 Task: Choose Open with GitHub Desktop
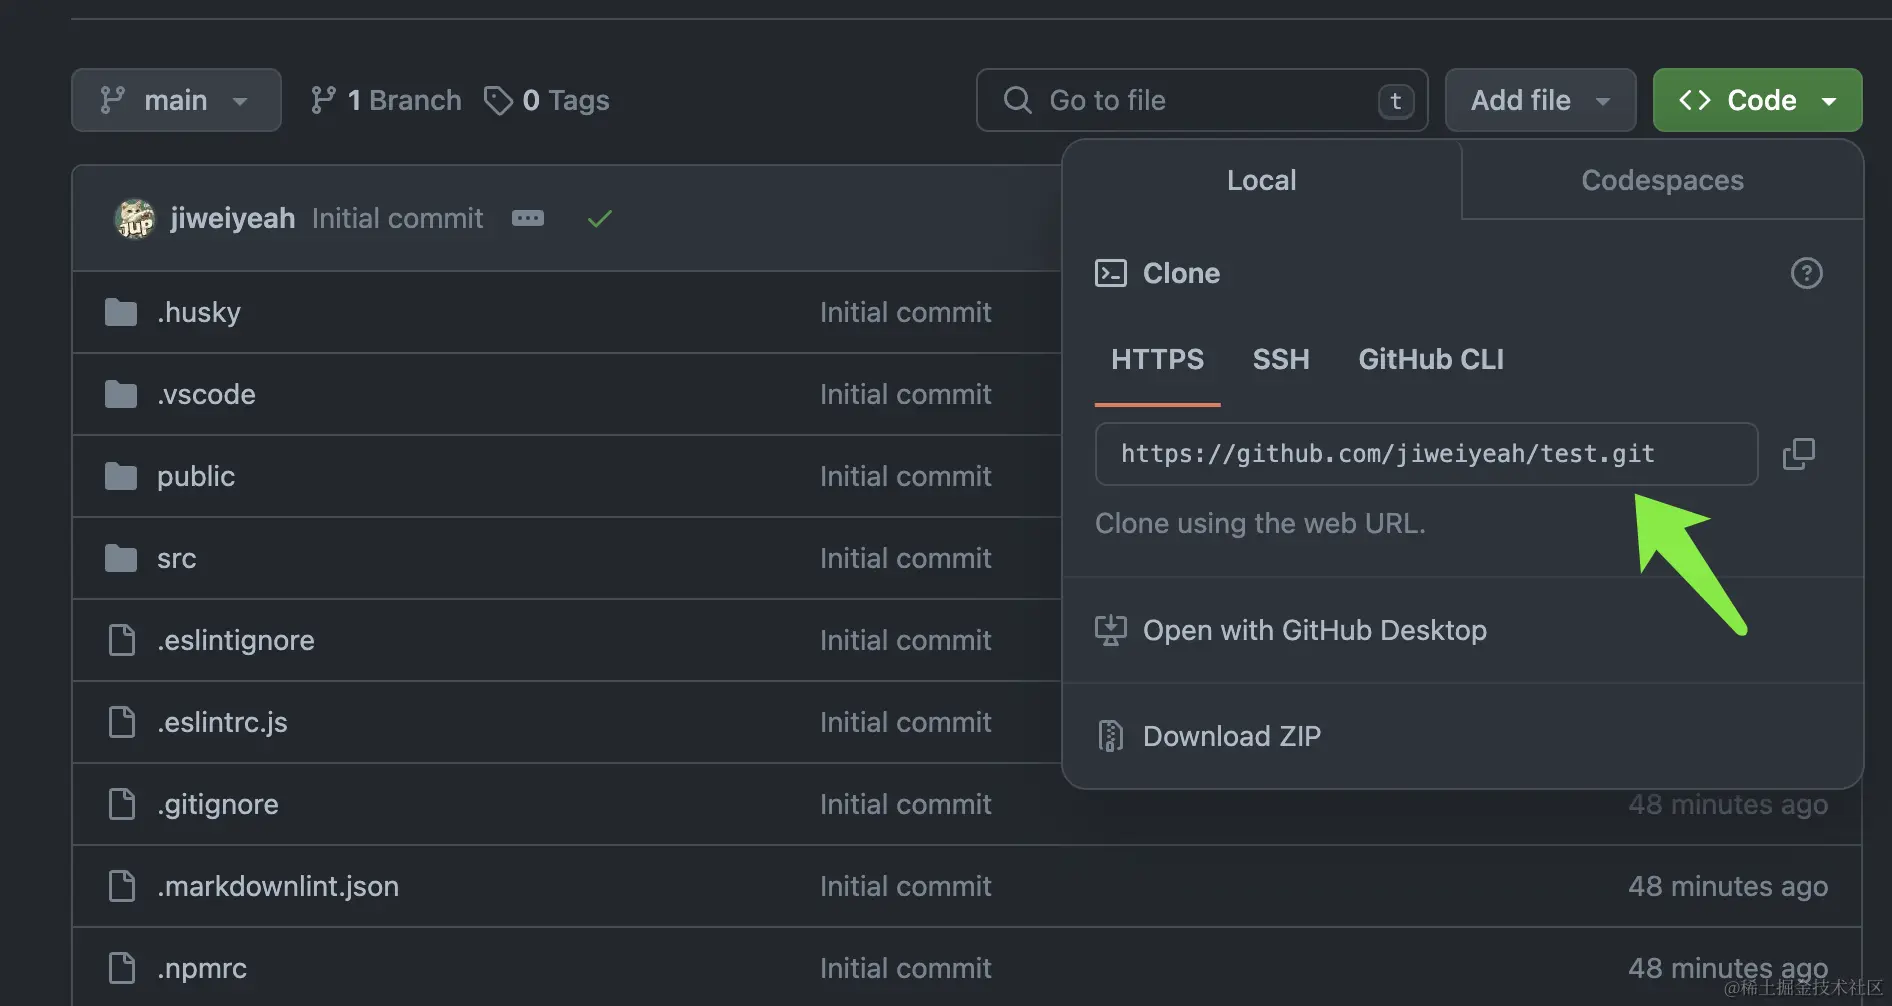tap(1314, 630)
